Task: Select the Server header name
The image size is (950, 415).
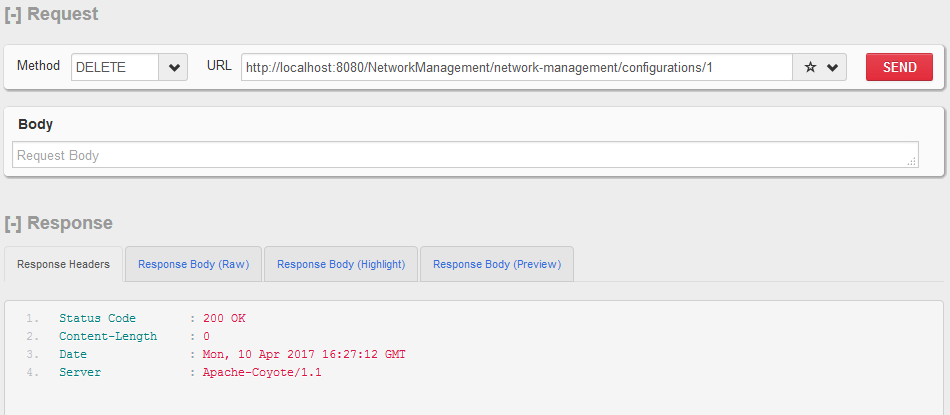Action: (x=80, y=373)
